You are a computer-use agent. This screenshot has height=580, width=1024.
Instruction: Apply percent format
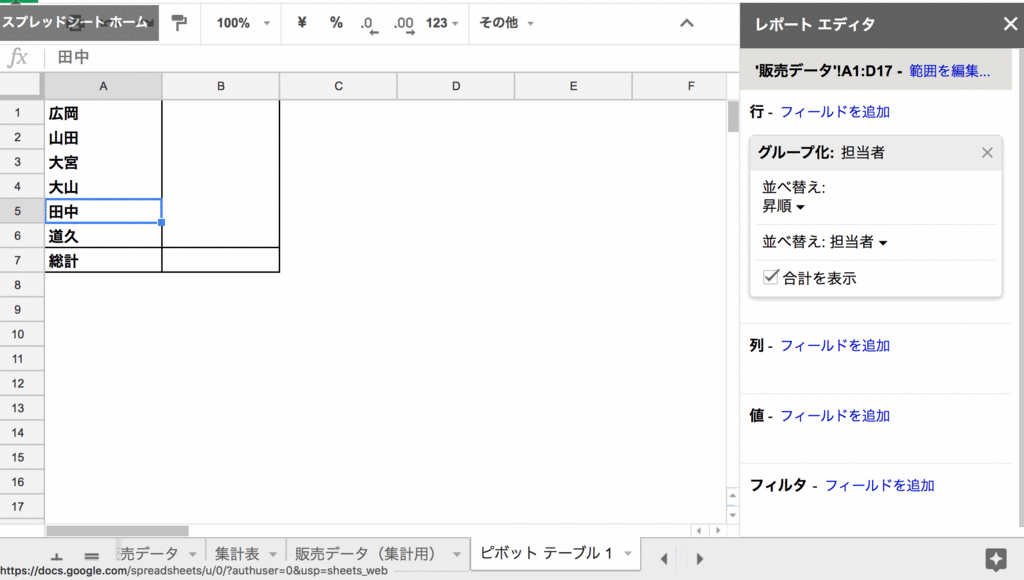[x=335, y=22]
